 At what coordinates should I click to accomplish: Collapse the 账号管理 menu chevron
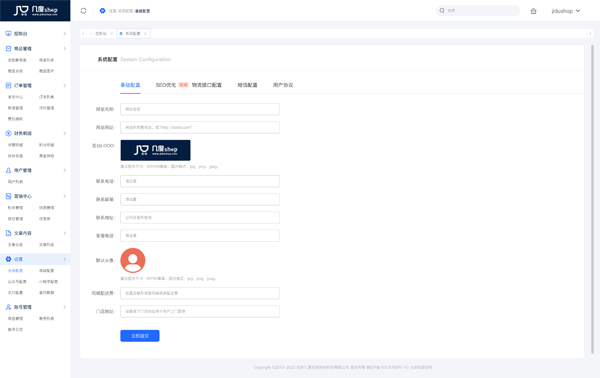[x=65, y=307]
